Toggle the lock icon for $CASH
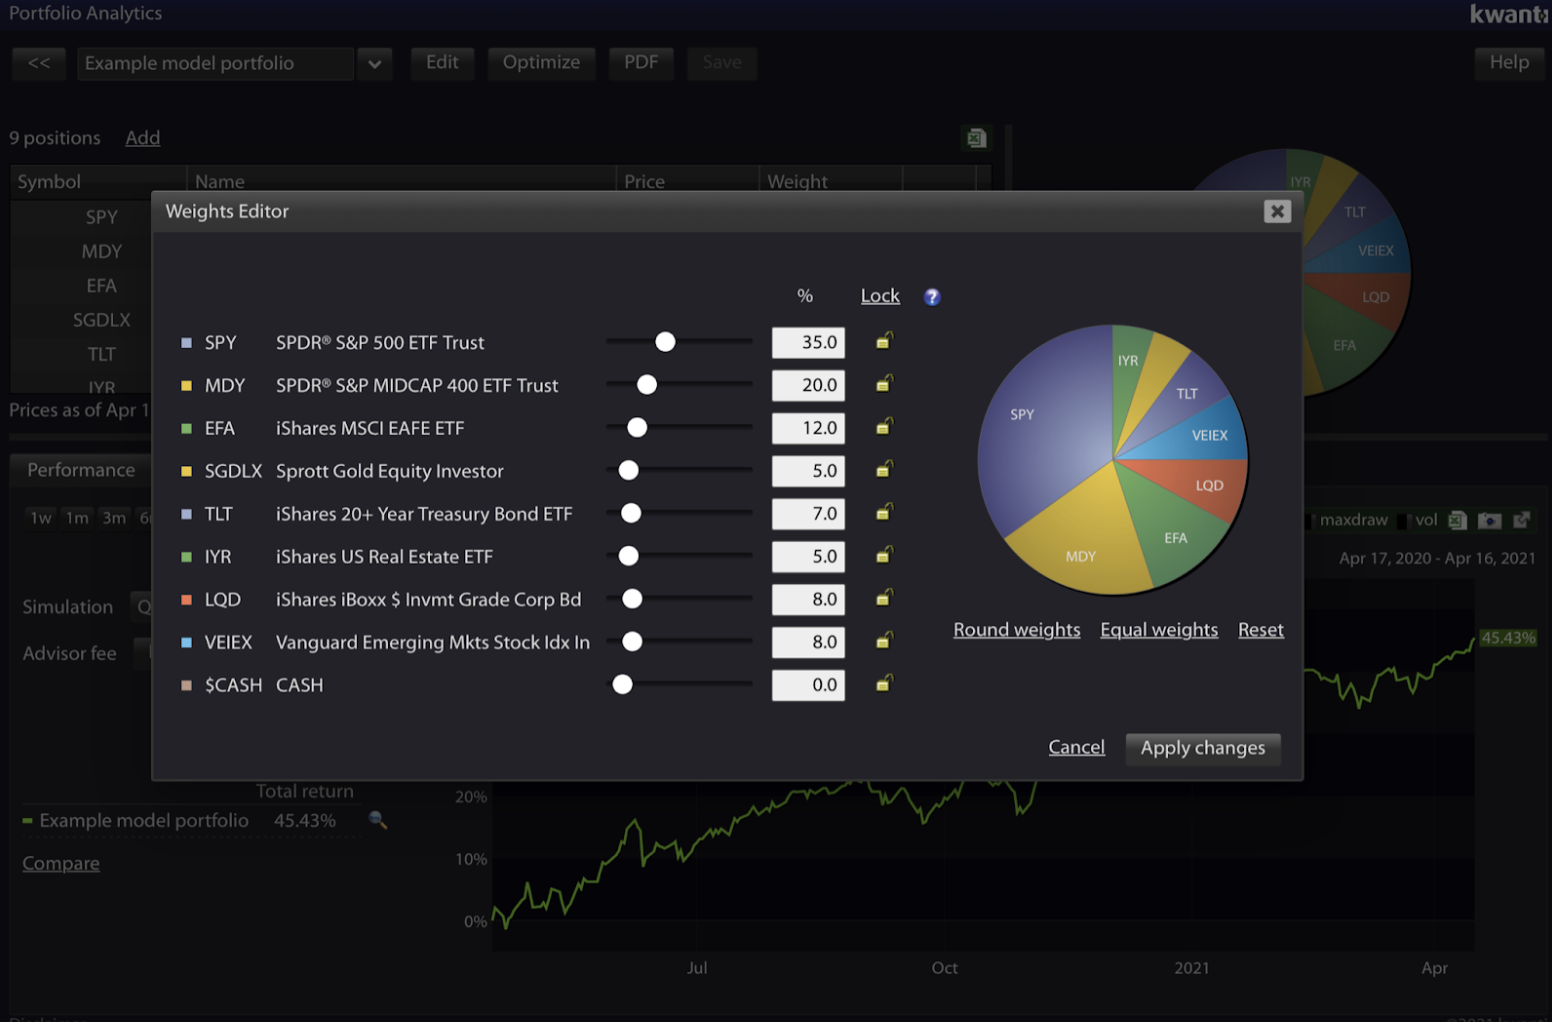This screenshot has height=1022, width=1552. tap(884, 684)
